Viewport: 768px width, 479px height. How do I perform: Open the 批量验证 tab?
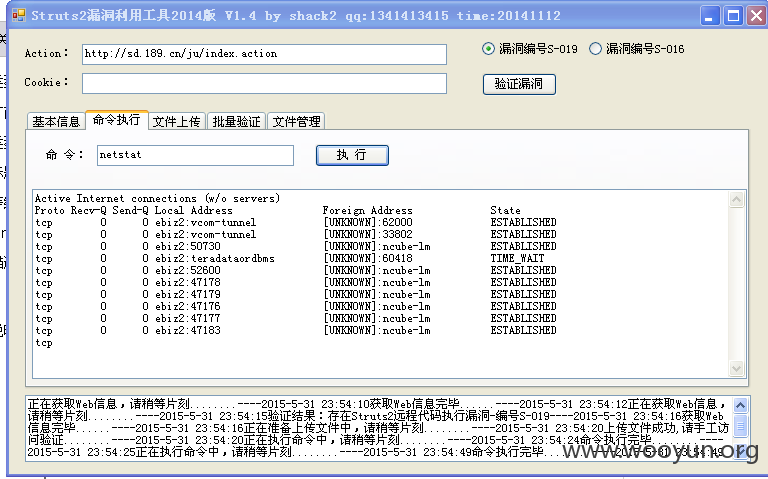(237, 121)
